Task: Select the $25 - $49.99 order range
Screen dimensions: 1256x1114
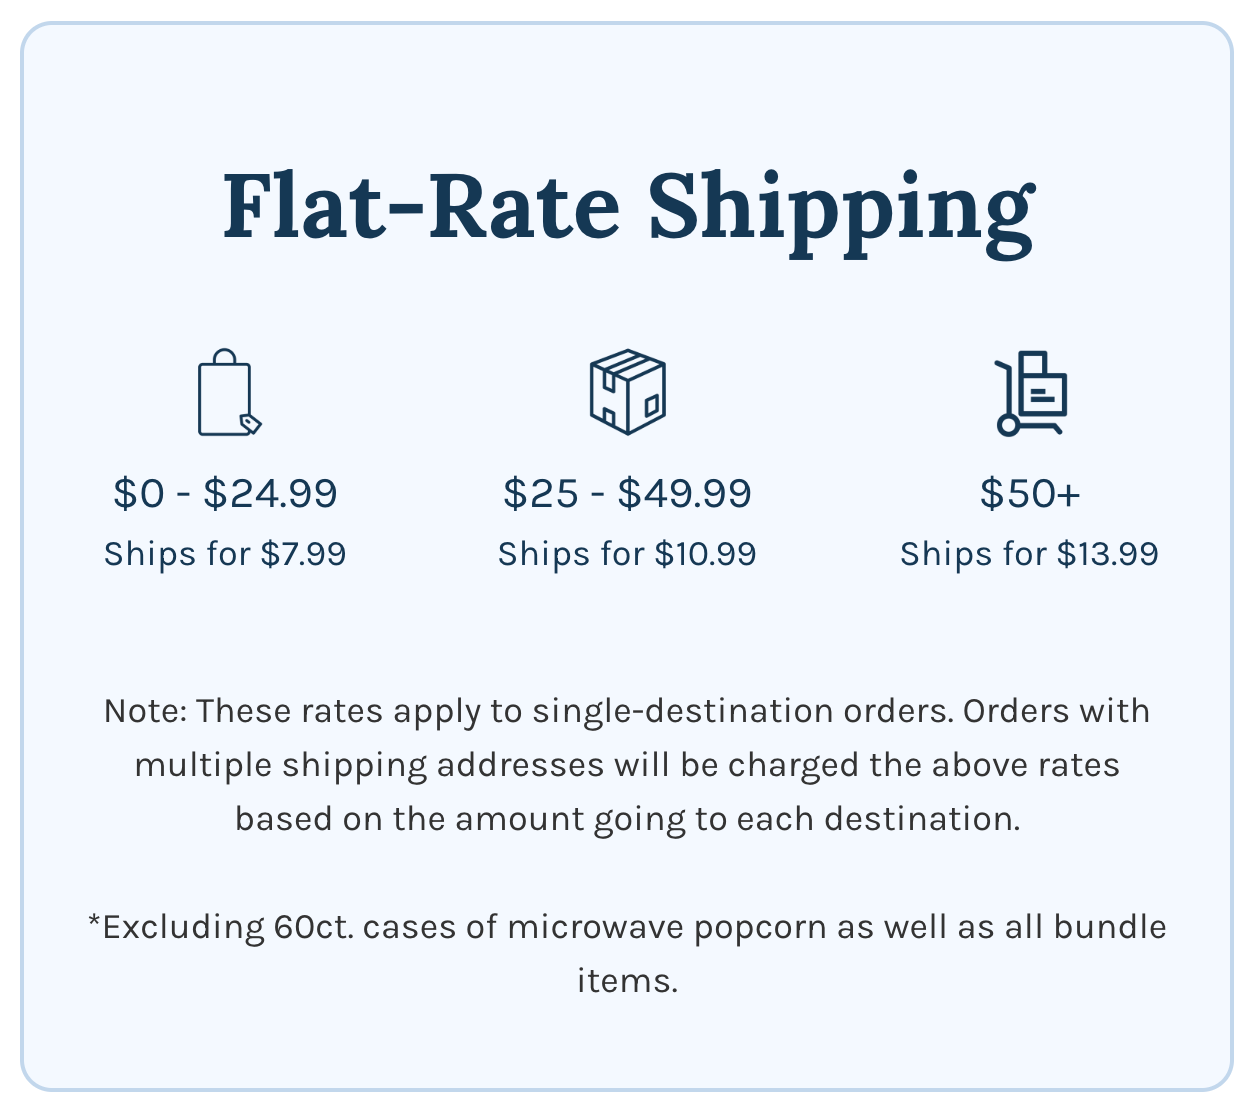Action: pyautogui.click(x=627, y=493)
